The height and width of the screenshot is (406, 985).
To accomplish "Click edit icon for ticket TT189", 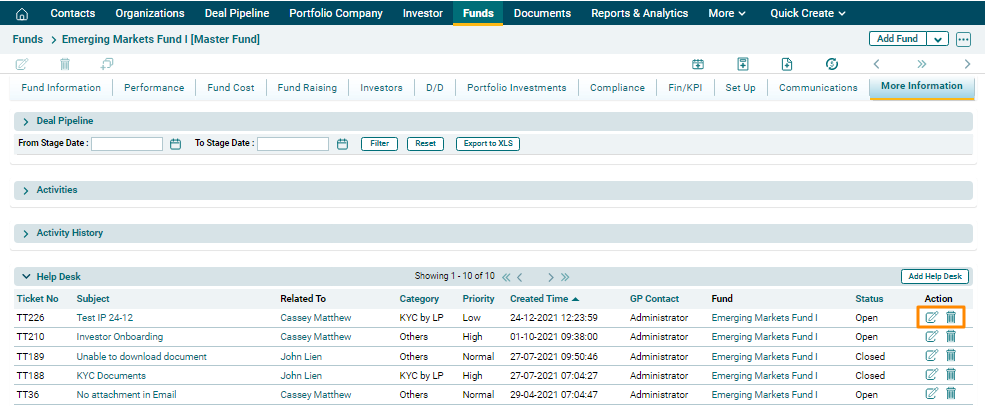I will click(932, 356).
